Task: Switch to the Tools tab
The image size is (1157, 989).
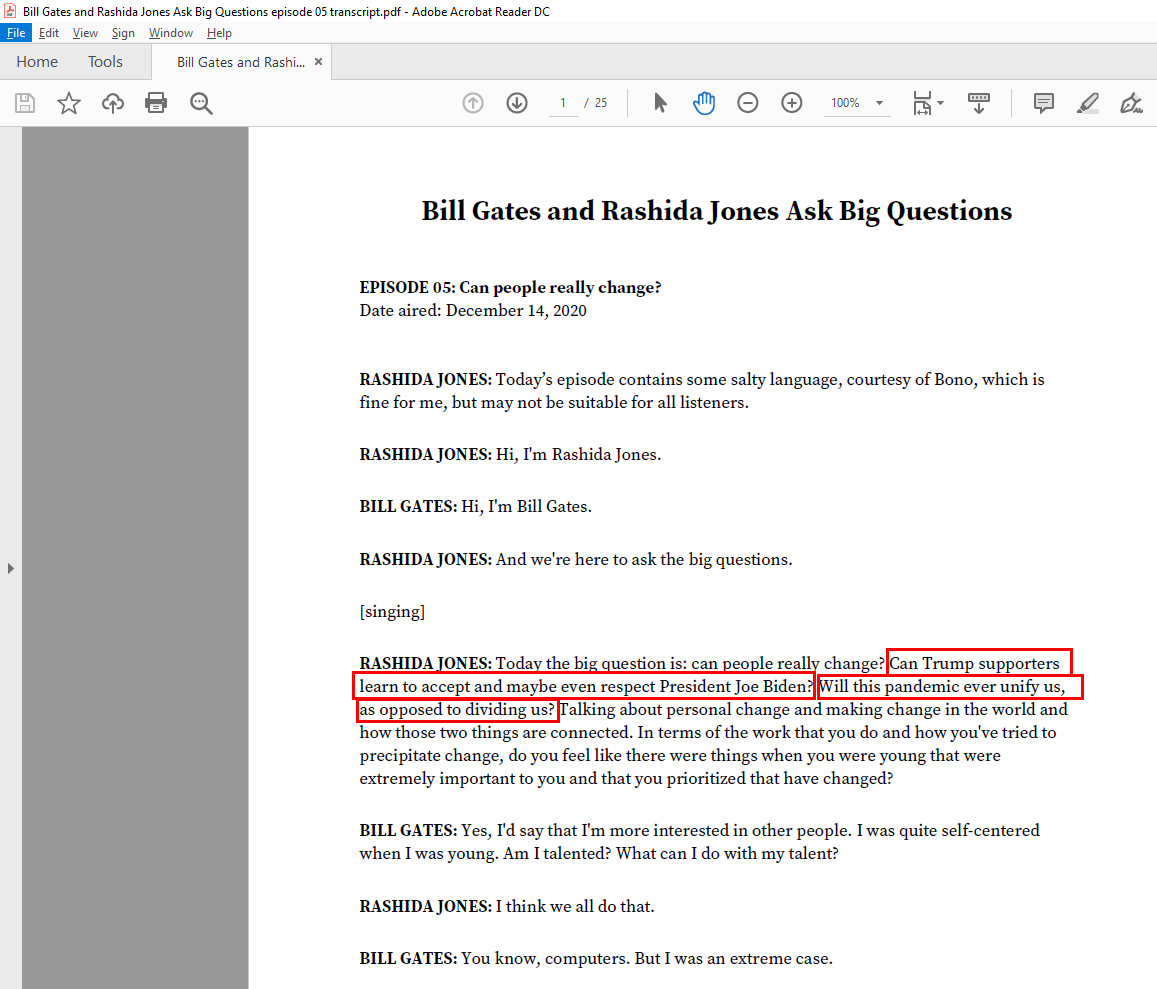Action: (106, 62)
